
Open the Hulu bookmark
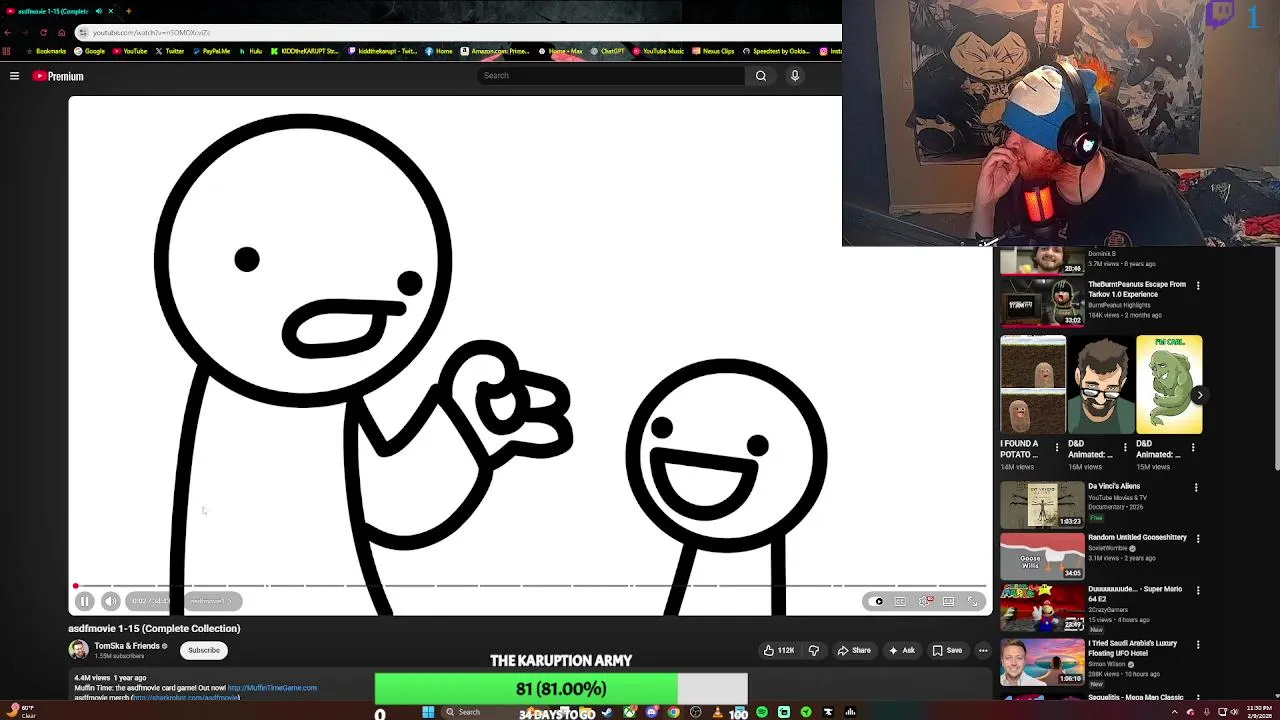click(251, 51)
